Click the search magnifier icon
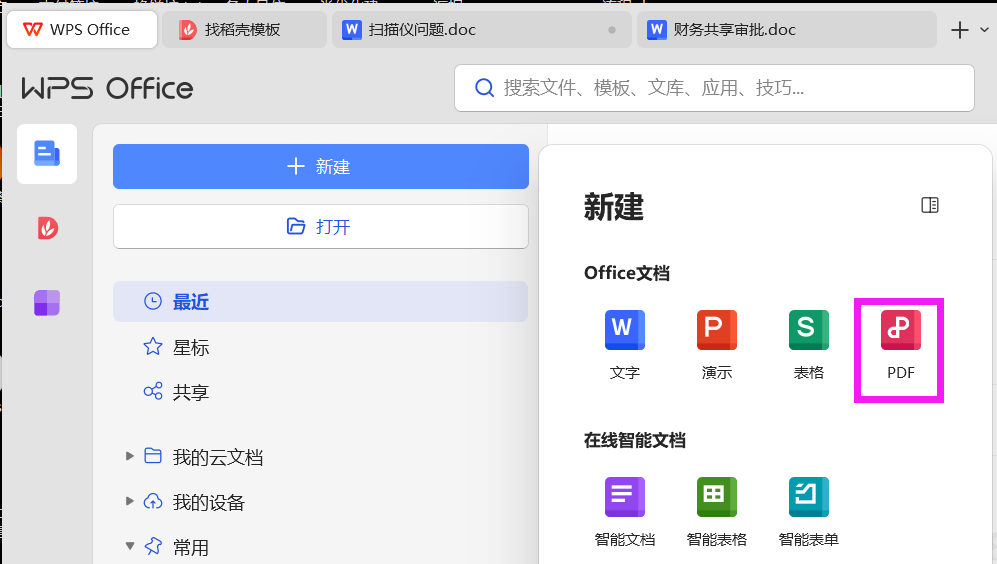 coord(484,88)
